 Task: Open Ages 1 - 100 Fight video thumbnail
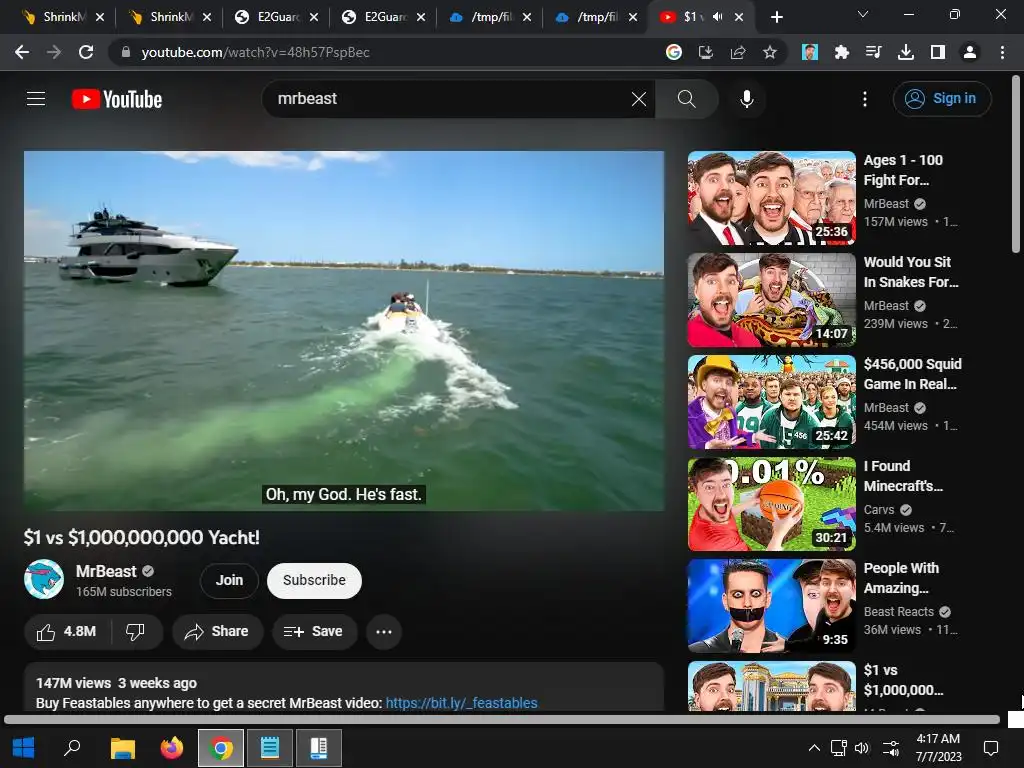(x=771, y=198)
